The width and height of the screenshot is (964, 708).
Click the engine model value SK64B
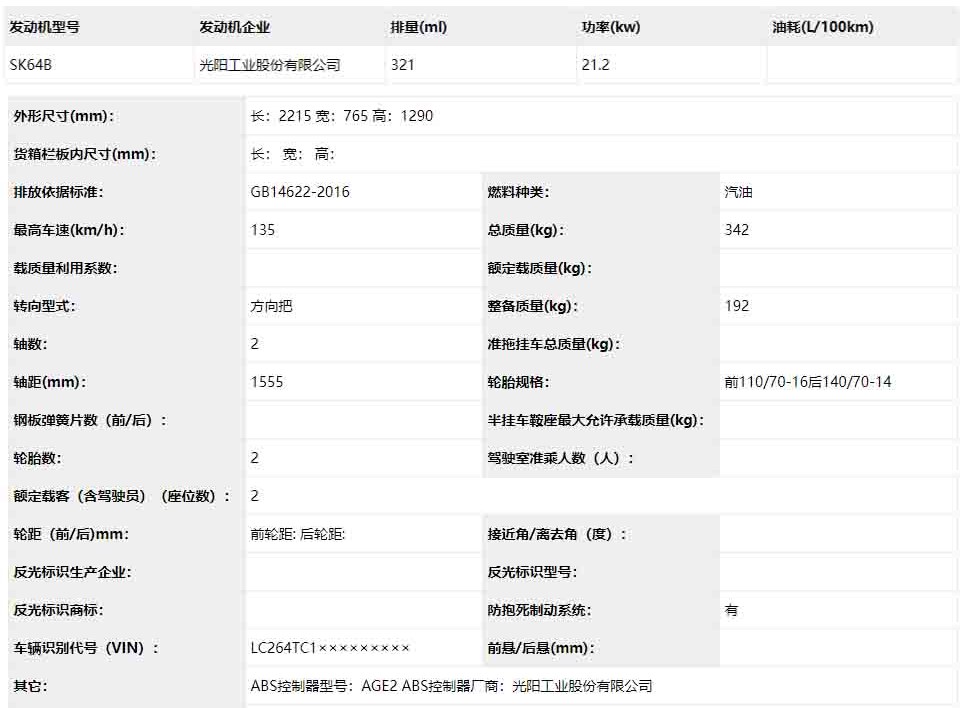[x=30, y=65]
